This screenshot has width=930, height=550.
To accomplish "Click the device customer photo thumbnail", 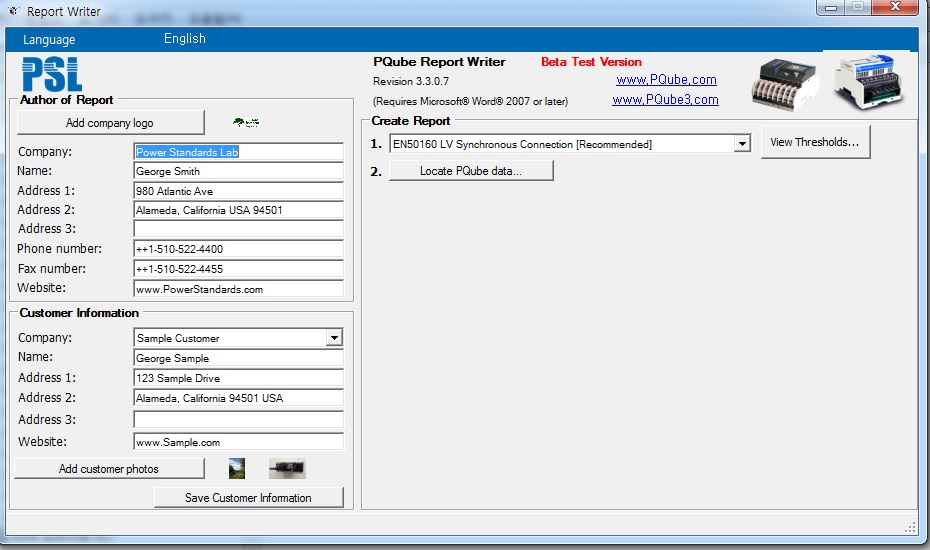I will [x=287, y=469].
